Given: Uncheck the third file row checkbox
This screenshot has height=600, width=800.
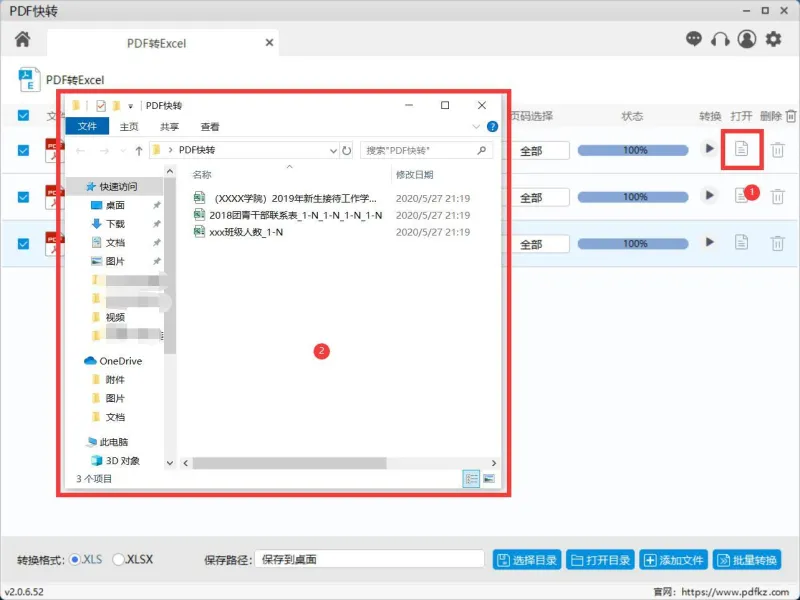Looking at the screenshot, I should (x=23, y=244).
